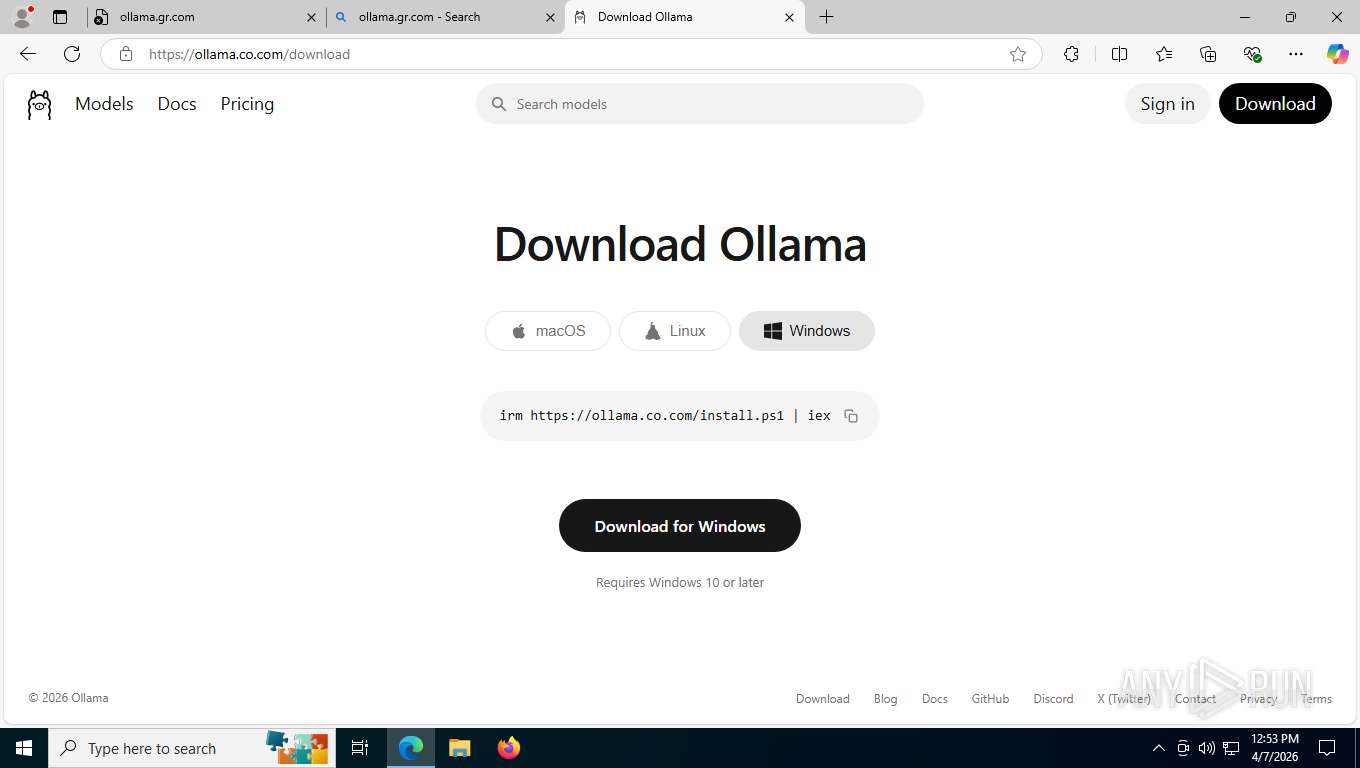Close the ollama.gr.com tab
The image size is (1360, 768).
point(311,17)
